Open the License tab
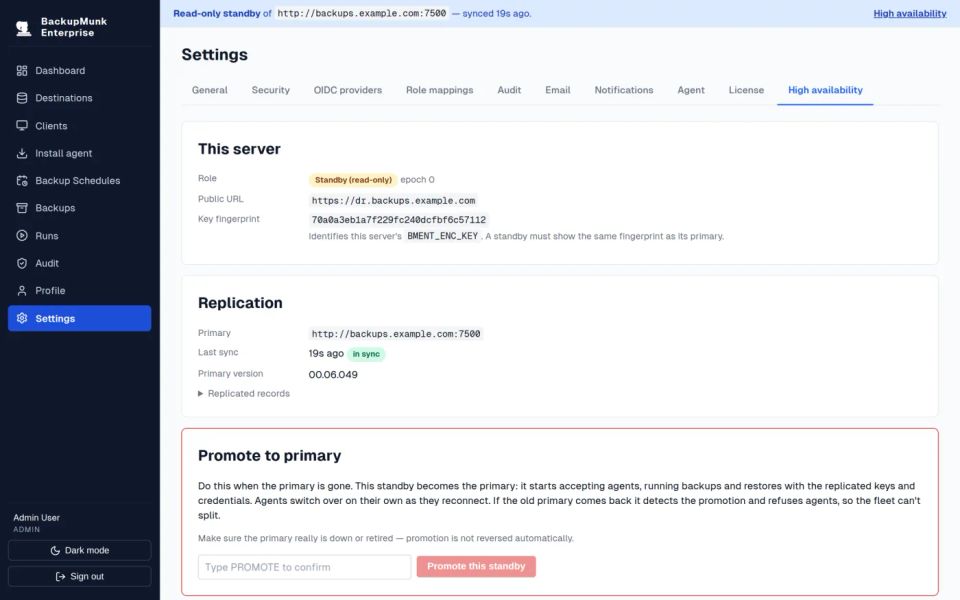The width and height of the screenshot is (960, 600). pyautogui.click(x=746, y=90)
